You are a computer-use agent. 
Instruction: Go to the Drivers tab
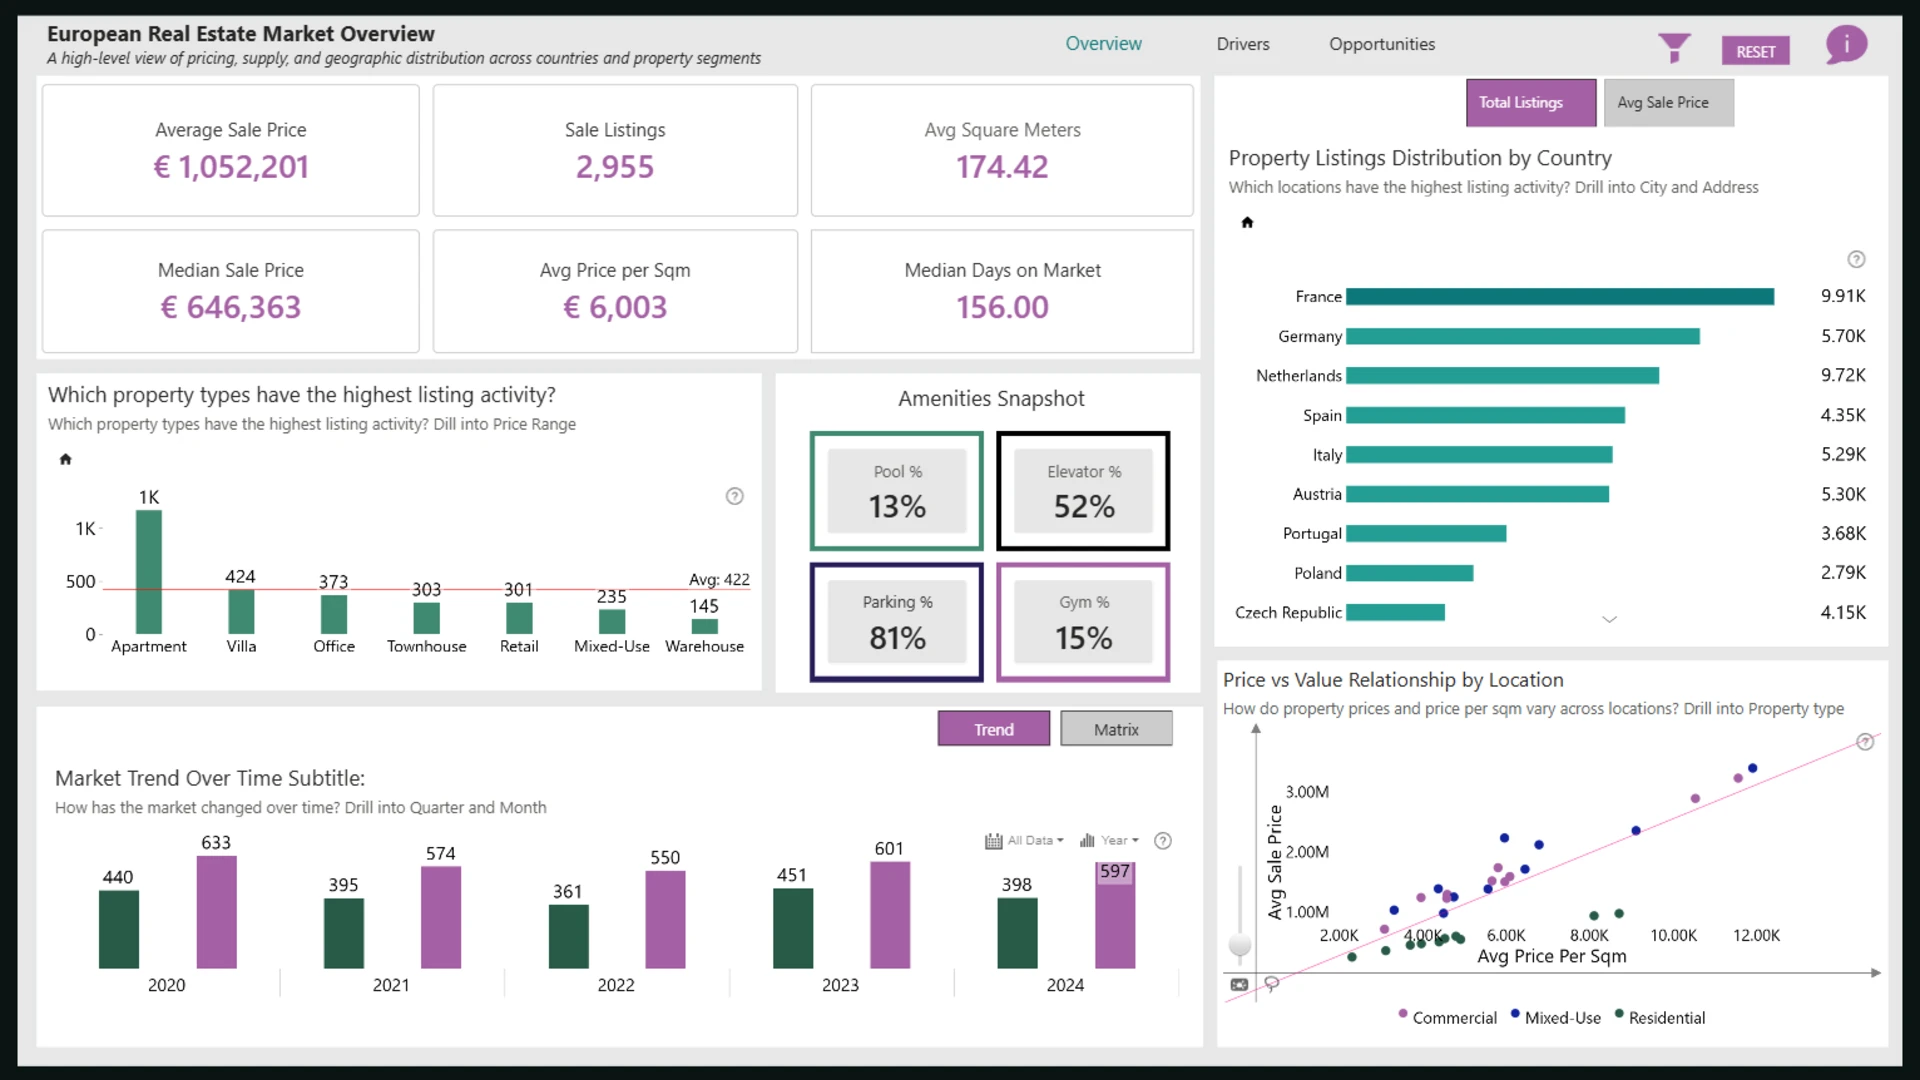pyautogui.click(x=1242, y=44)
